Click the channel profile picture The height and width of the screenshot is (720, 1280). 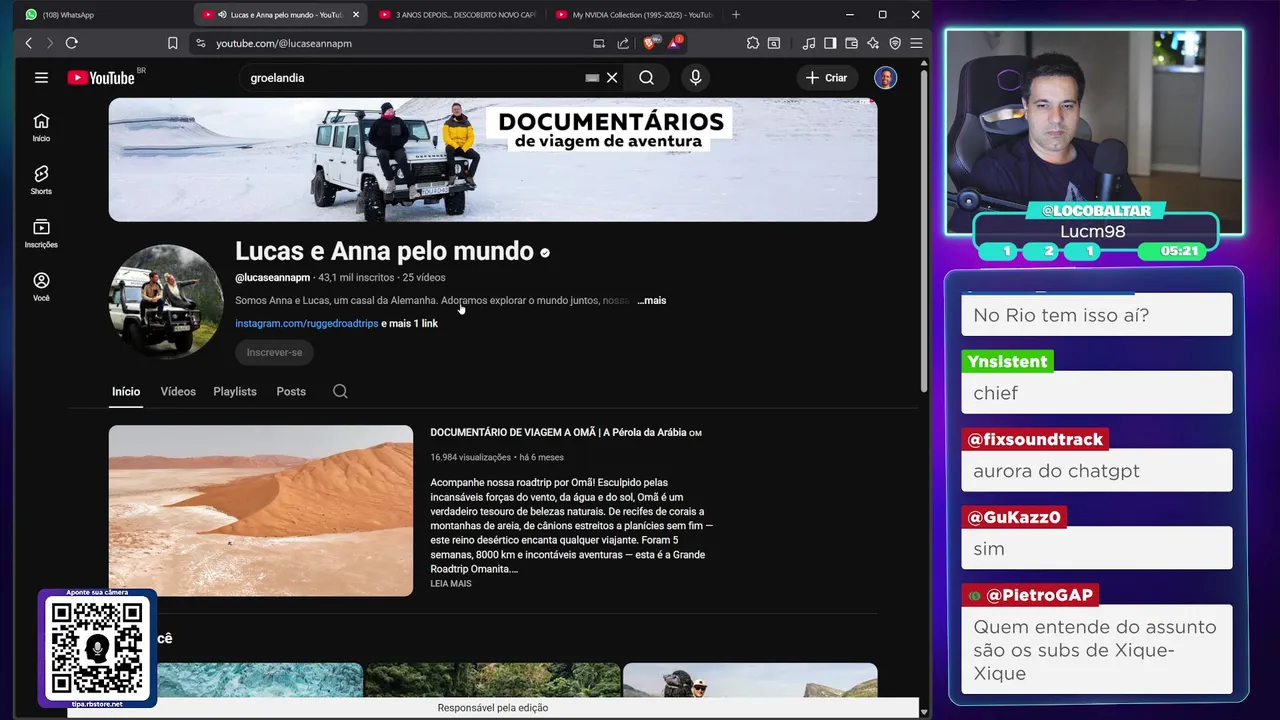(x=166, y=301)
